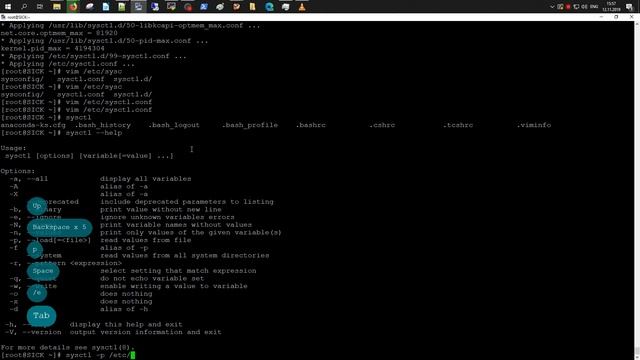
Task: Show hidden system tray icons chevron
Action: (x=552, y=7)
